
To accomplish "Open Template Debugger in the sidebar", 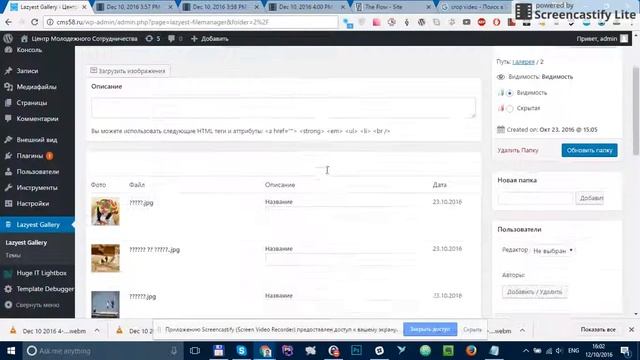I will click(45, 289).
